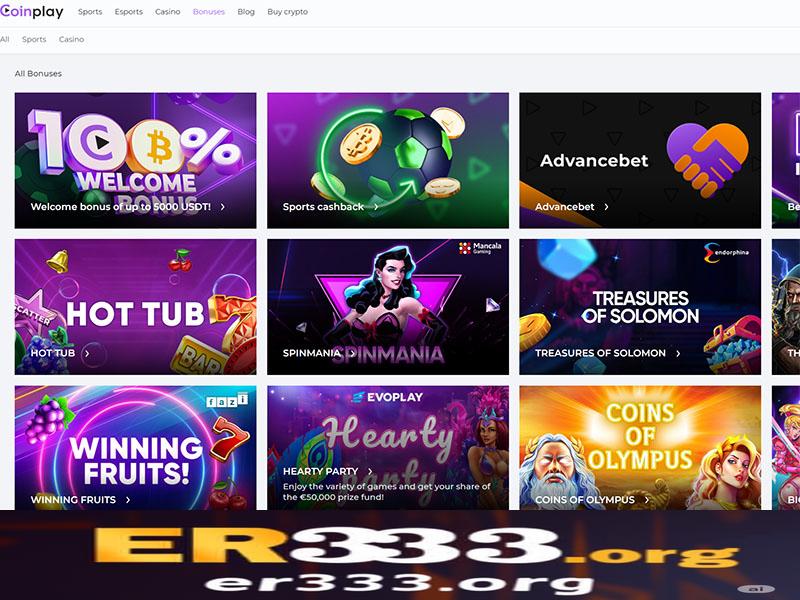This screenshot has height=600, width=800.
Task: Open chevron beside Treasures of Solomon label
Action: click(x=678, y=353)
